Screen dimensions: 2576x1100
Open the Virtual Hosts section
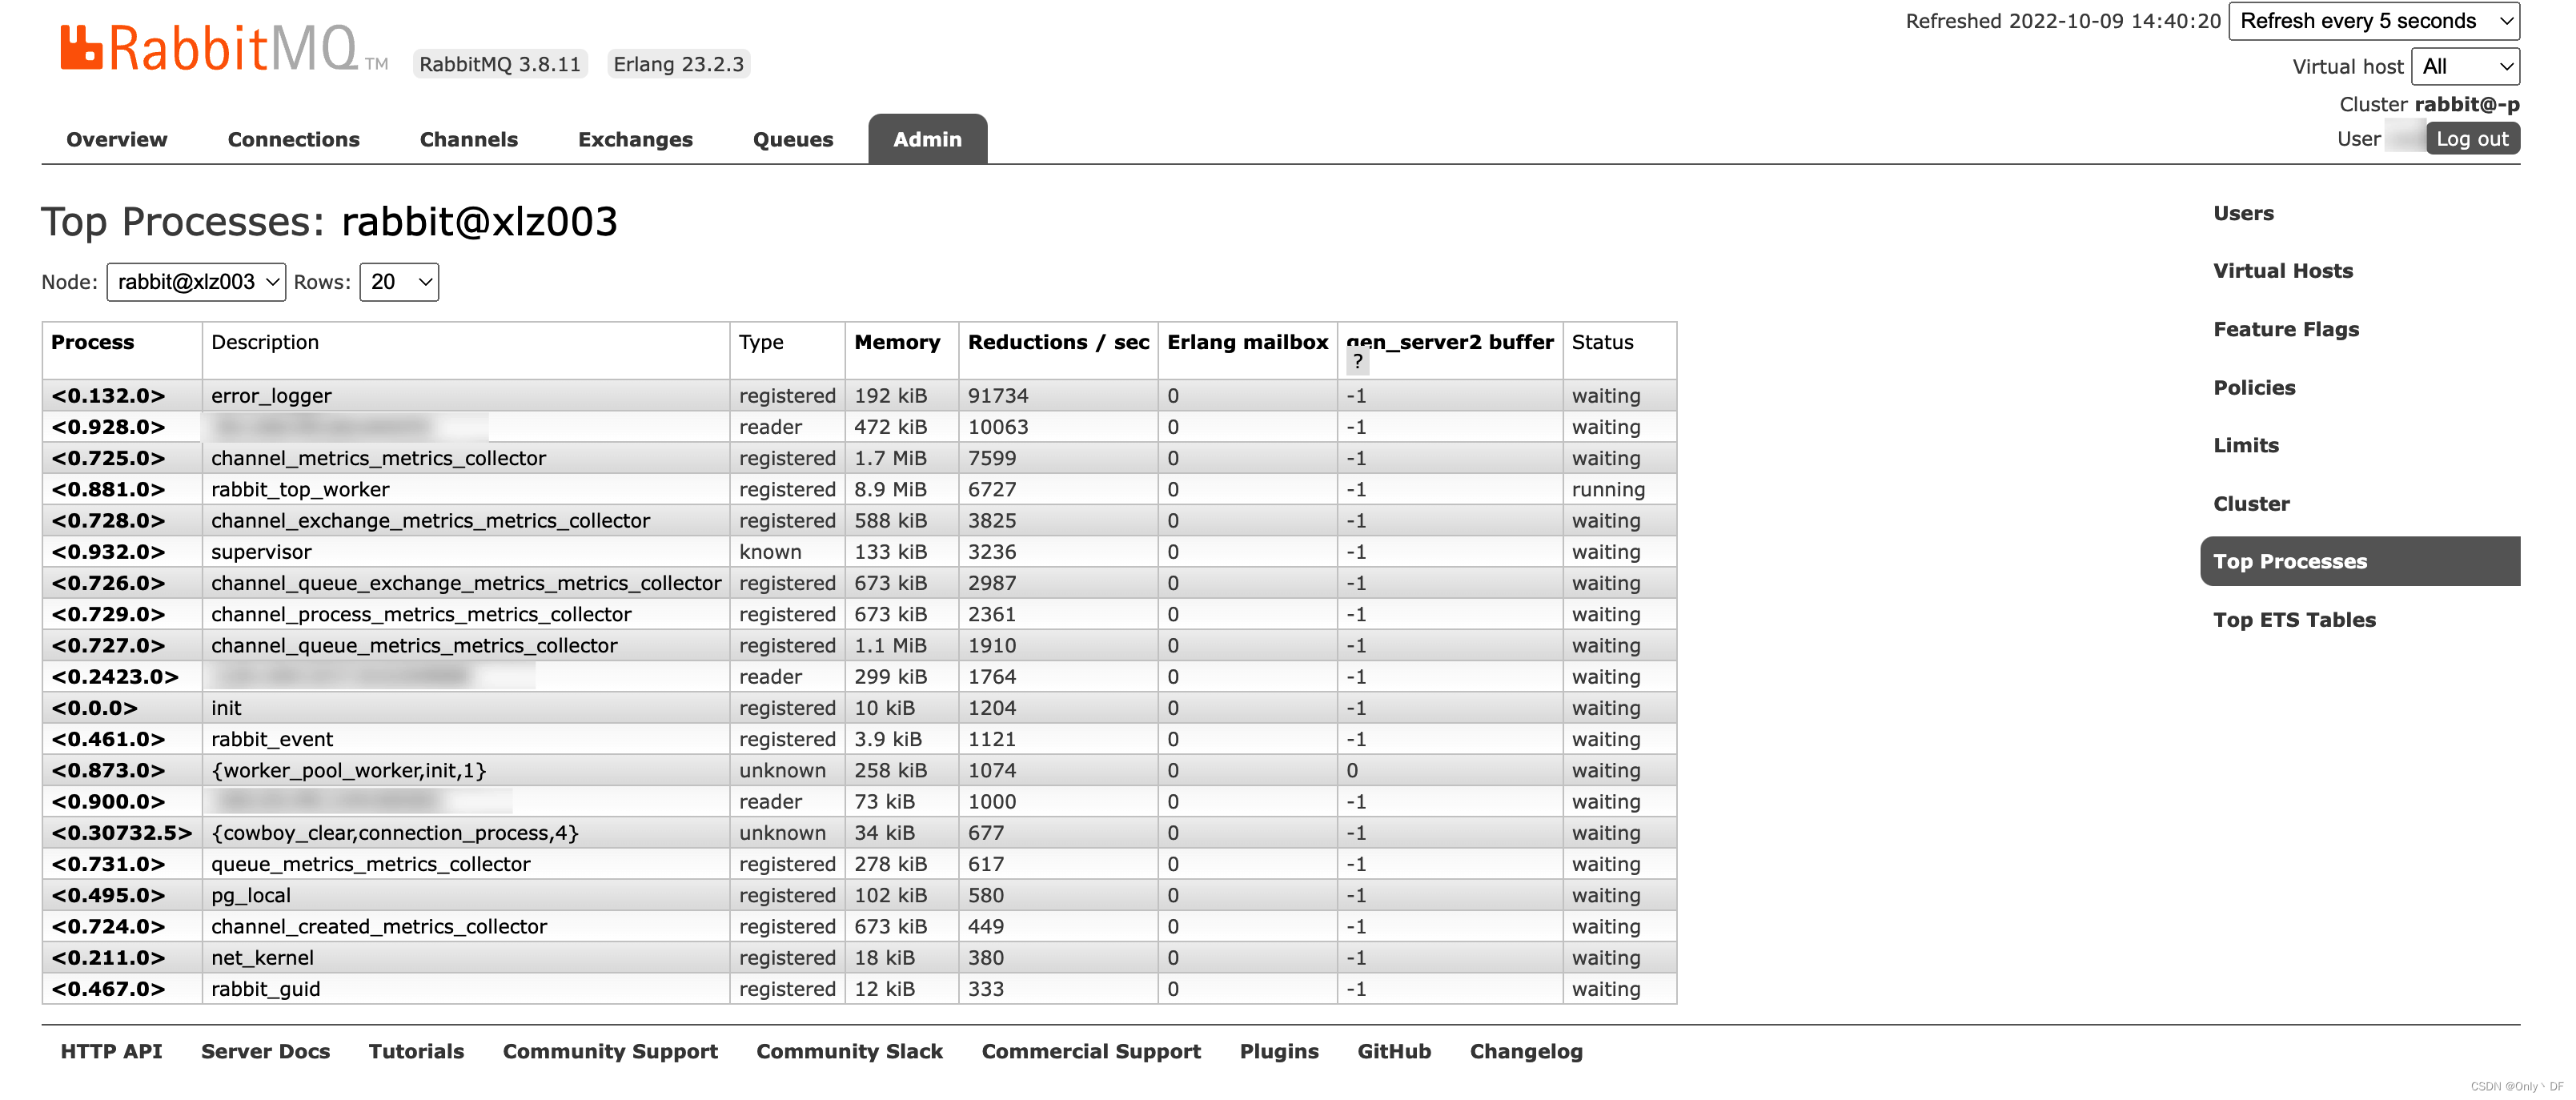point(2282,270)
